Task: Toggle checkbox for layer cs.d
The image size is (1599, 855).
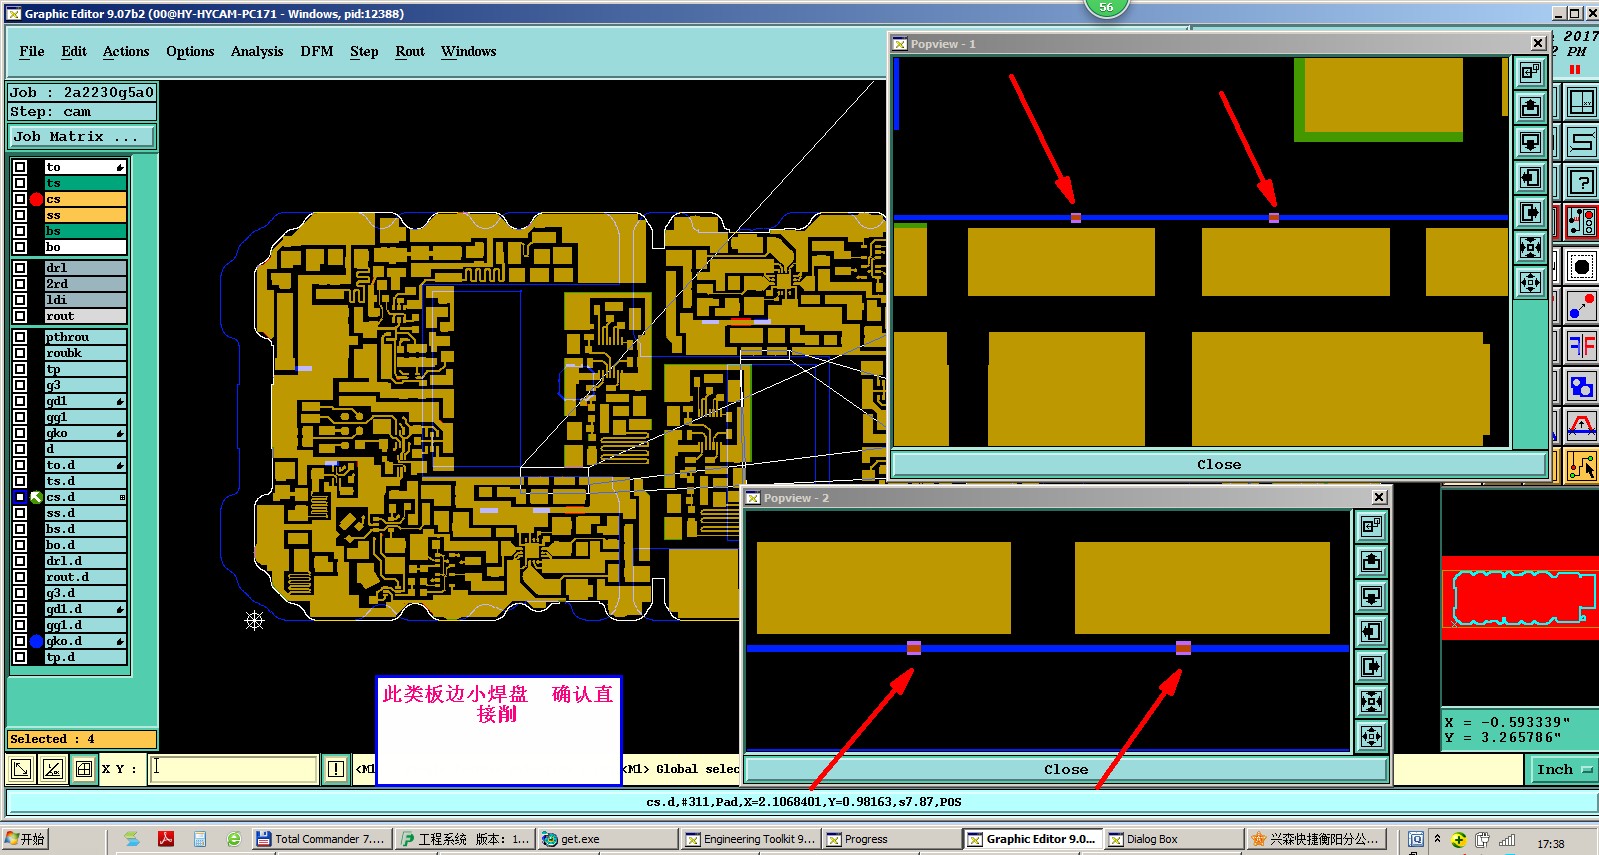Action: point(20,497)
